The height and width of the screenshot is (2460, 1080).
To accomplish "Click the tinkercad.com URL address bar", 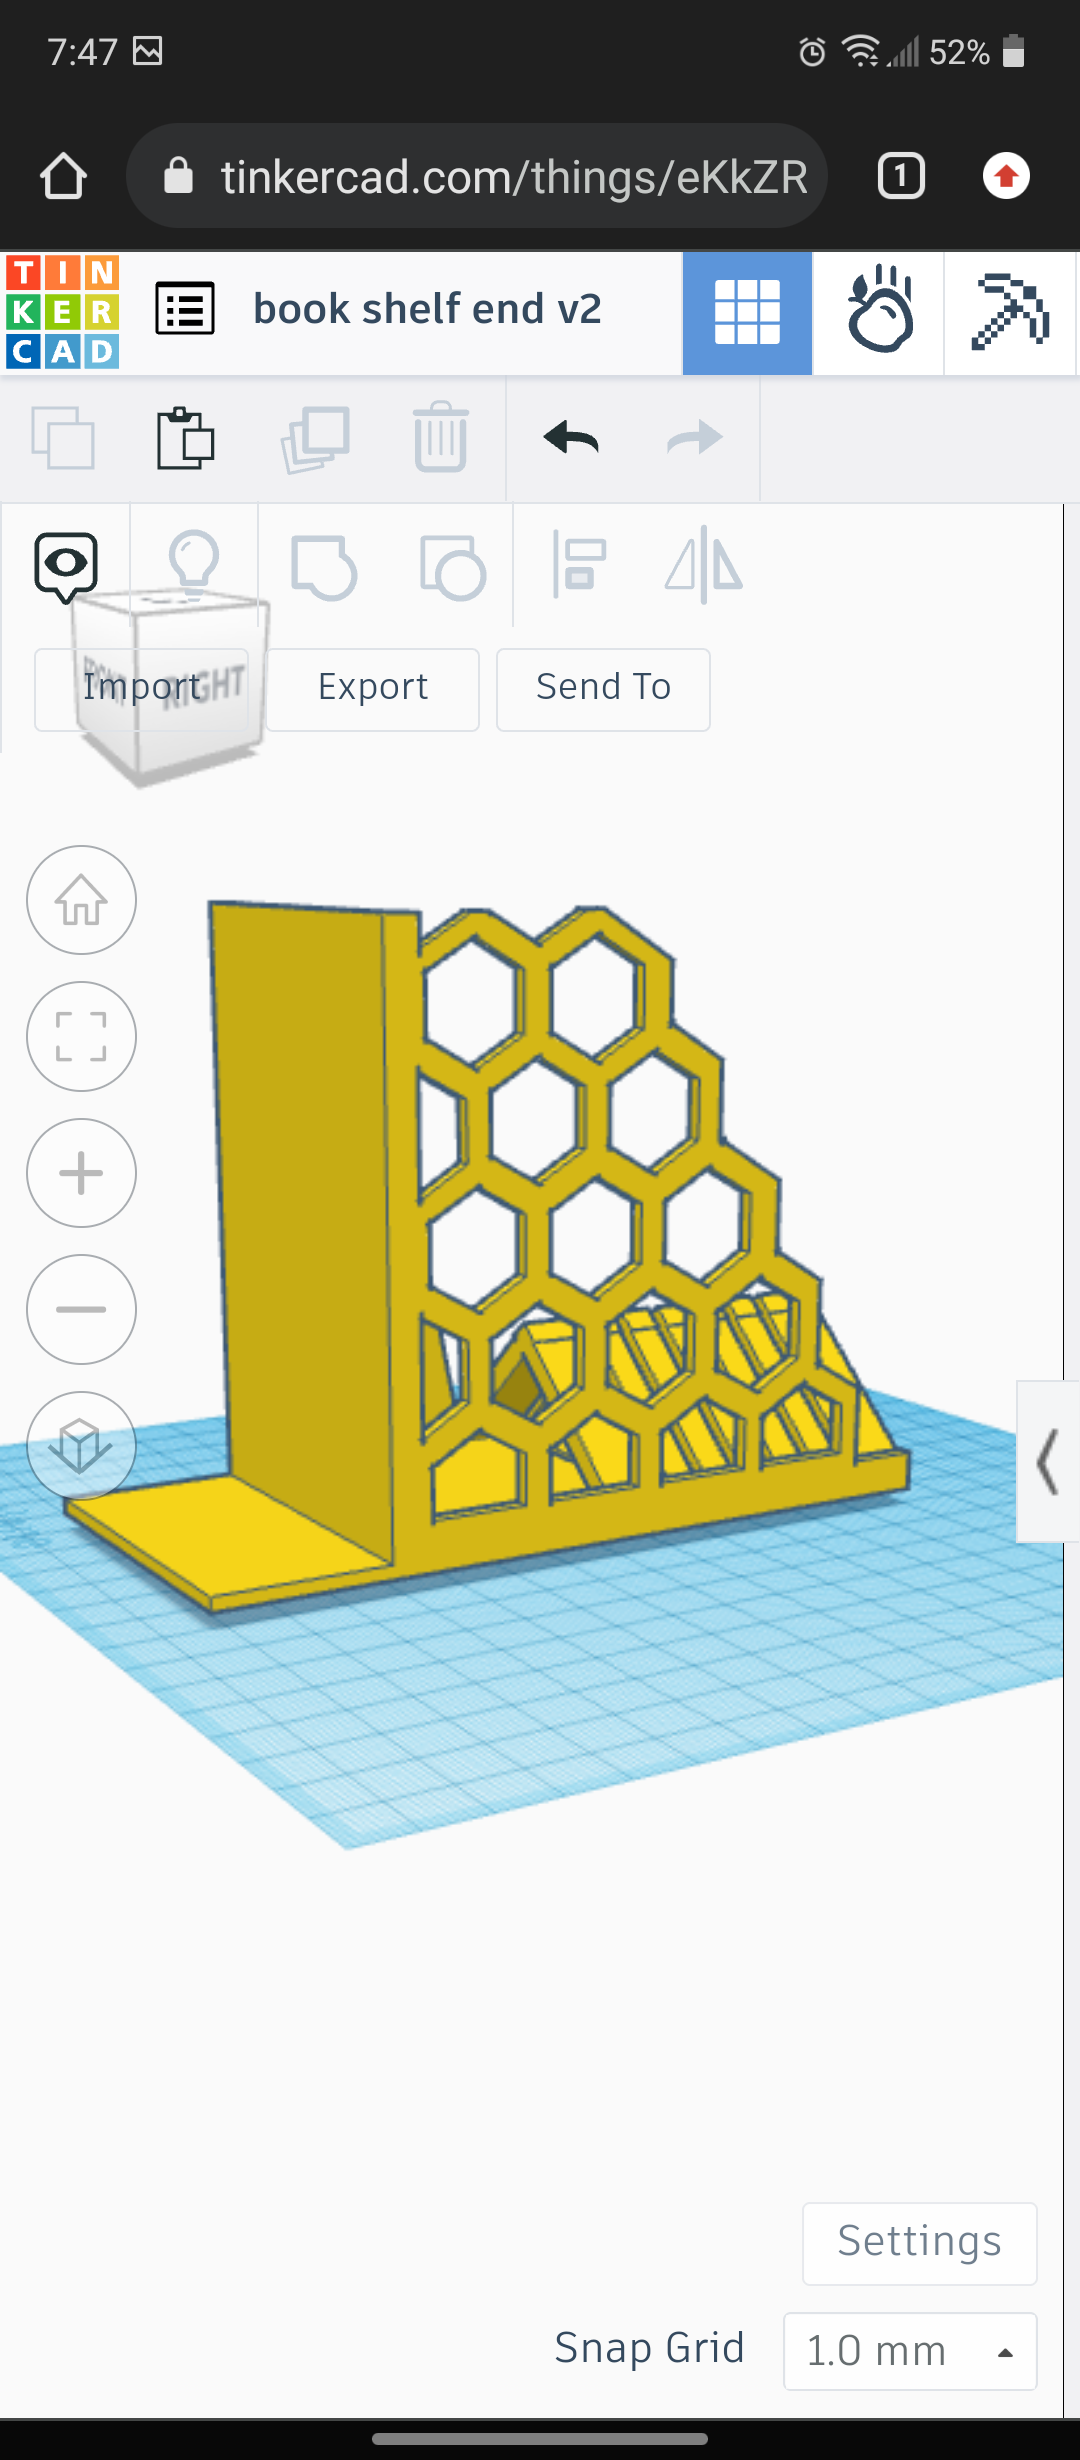I will tap(477, 176).
